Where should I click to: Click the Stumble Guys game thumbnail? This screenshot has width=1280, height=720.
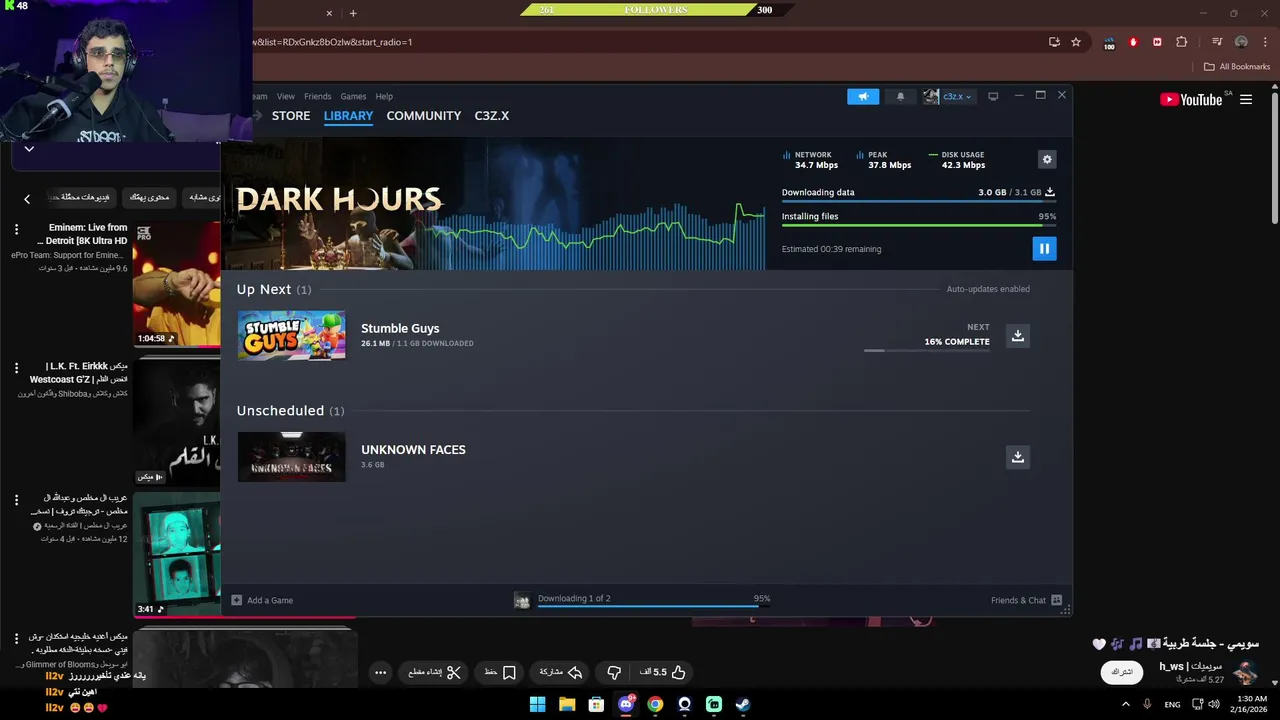click(x=292, y=335)
